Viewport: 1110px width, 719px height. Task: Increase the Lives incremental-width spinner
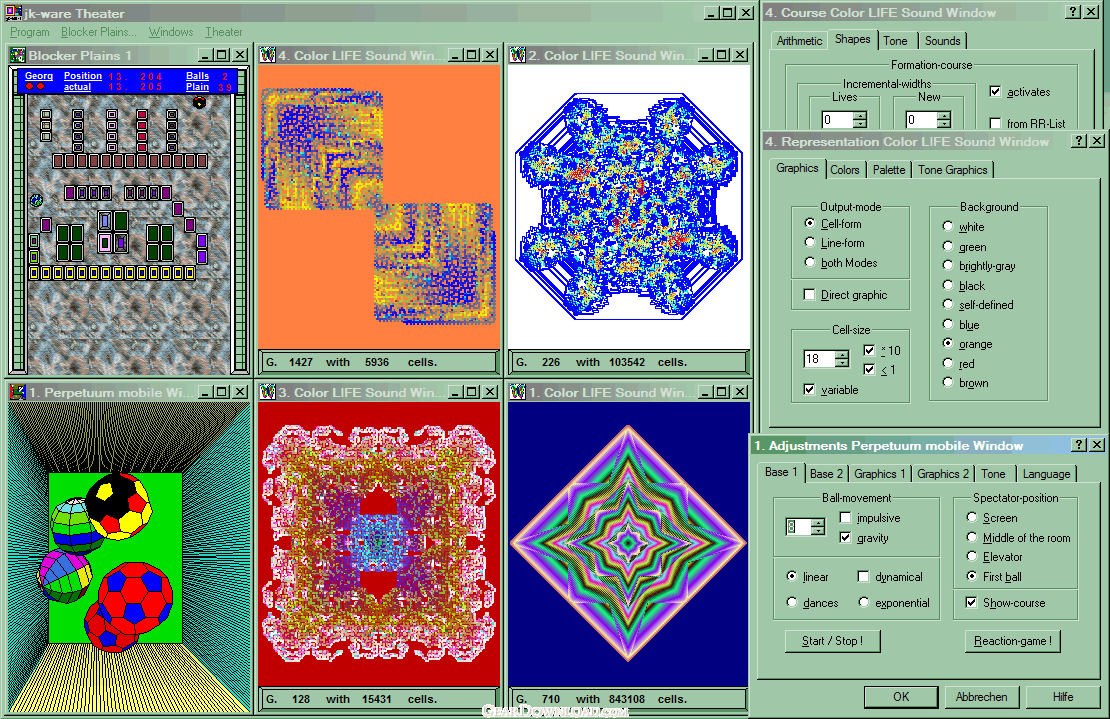(x=860, y=116)
